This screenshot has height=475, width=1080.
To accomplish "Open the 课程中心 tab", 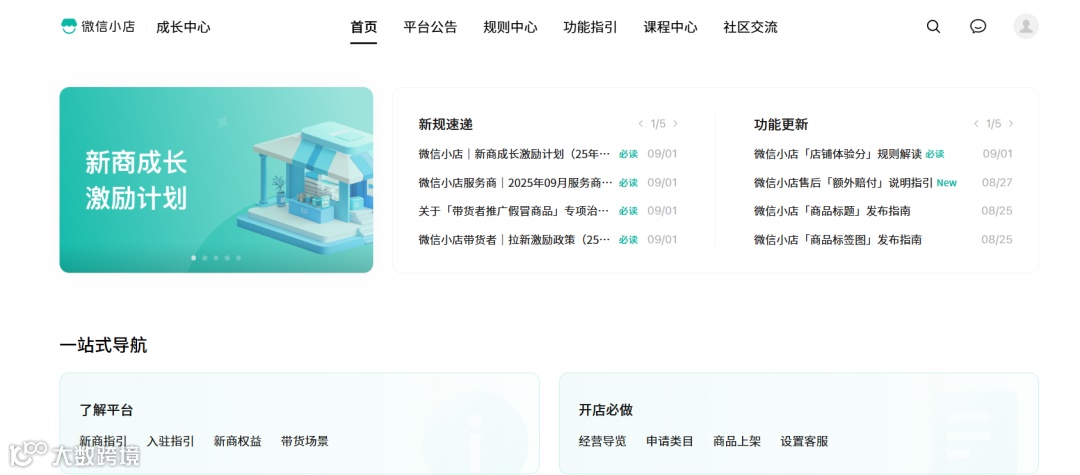I will 670,28.
